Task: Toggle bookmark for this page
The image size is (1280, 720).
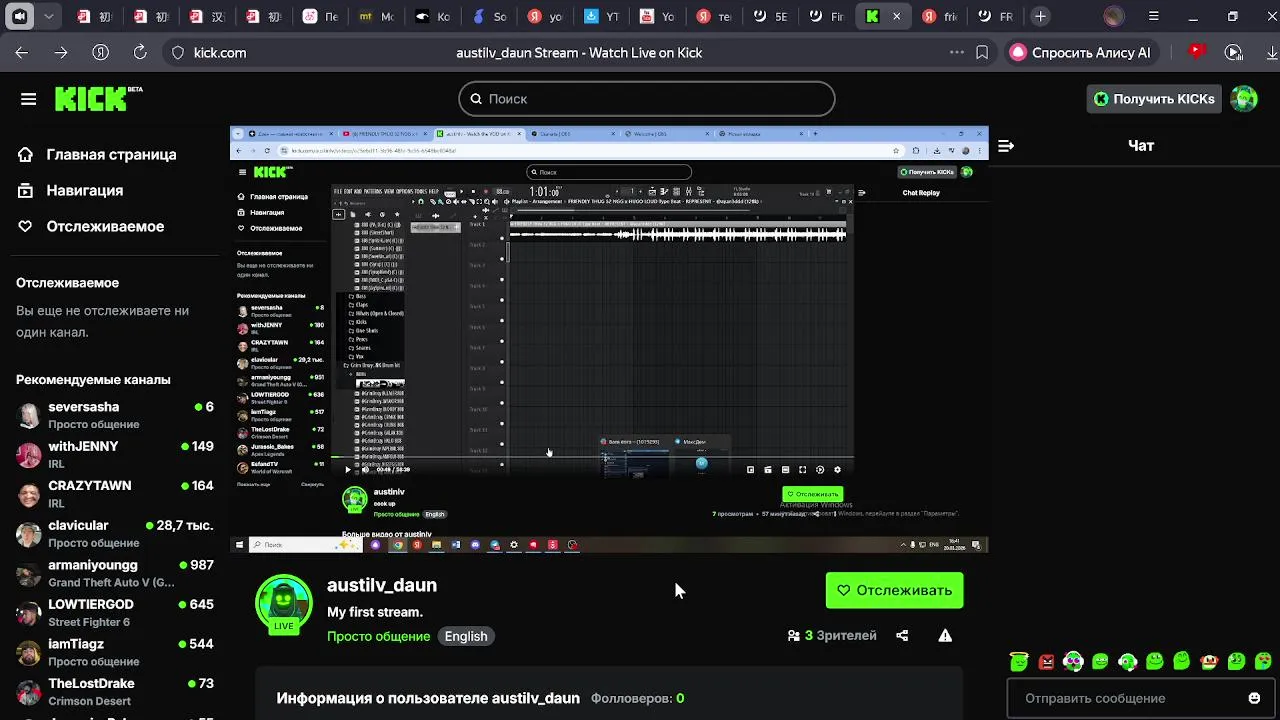Action: click(982, 53)
